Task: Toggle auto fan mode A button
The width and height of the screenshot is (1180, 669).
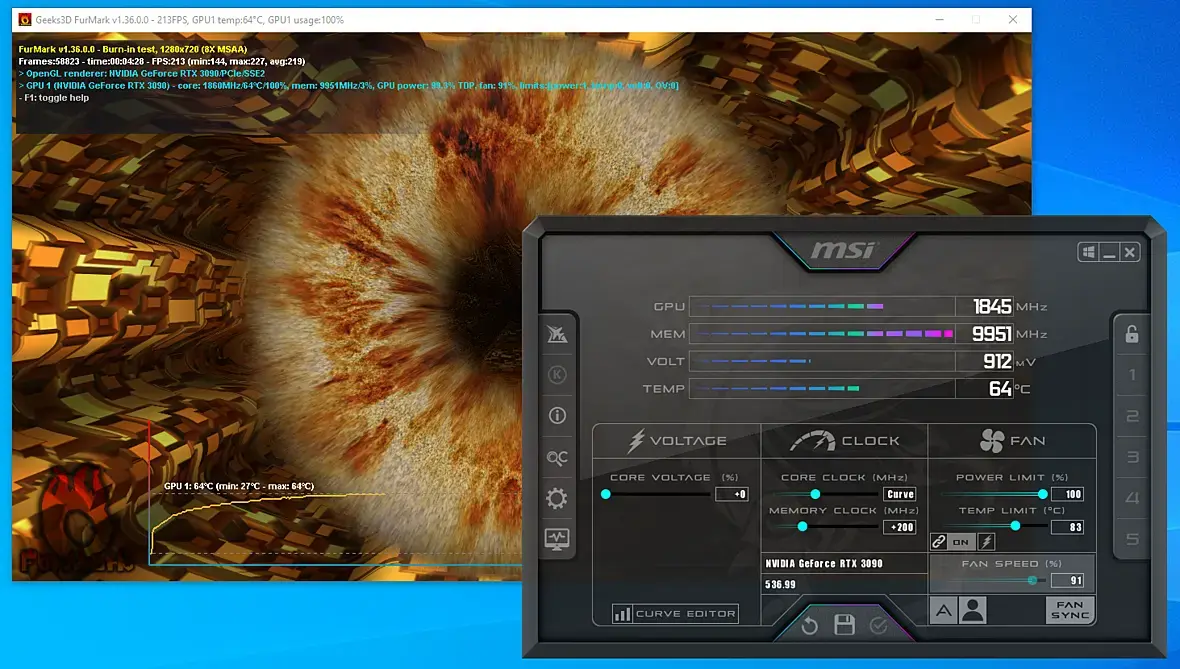Action: (943, 610)
